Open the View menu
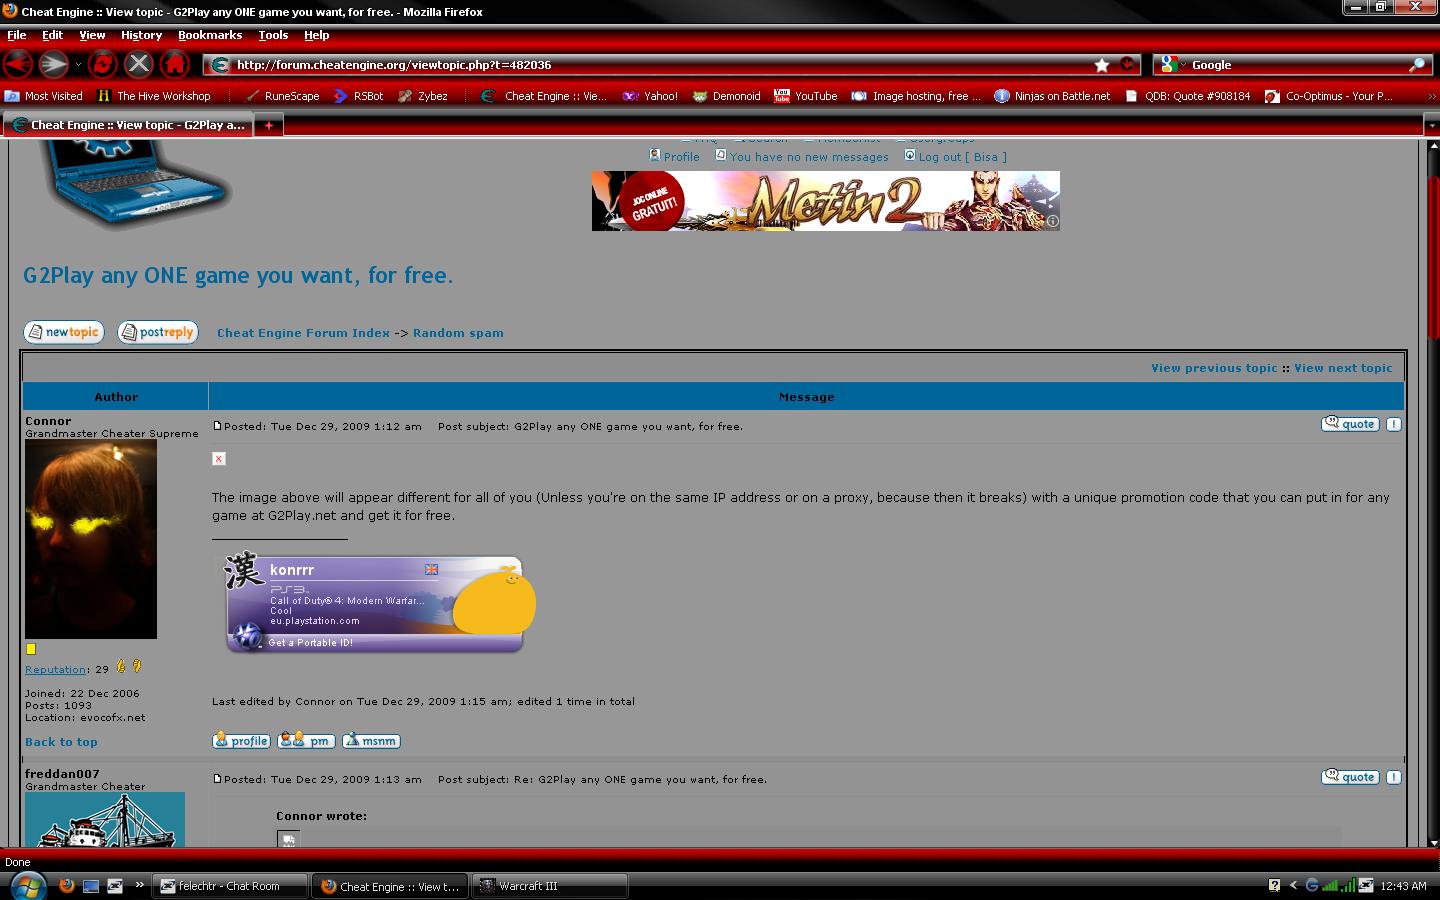 (92, 35)
